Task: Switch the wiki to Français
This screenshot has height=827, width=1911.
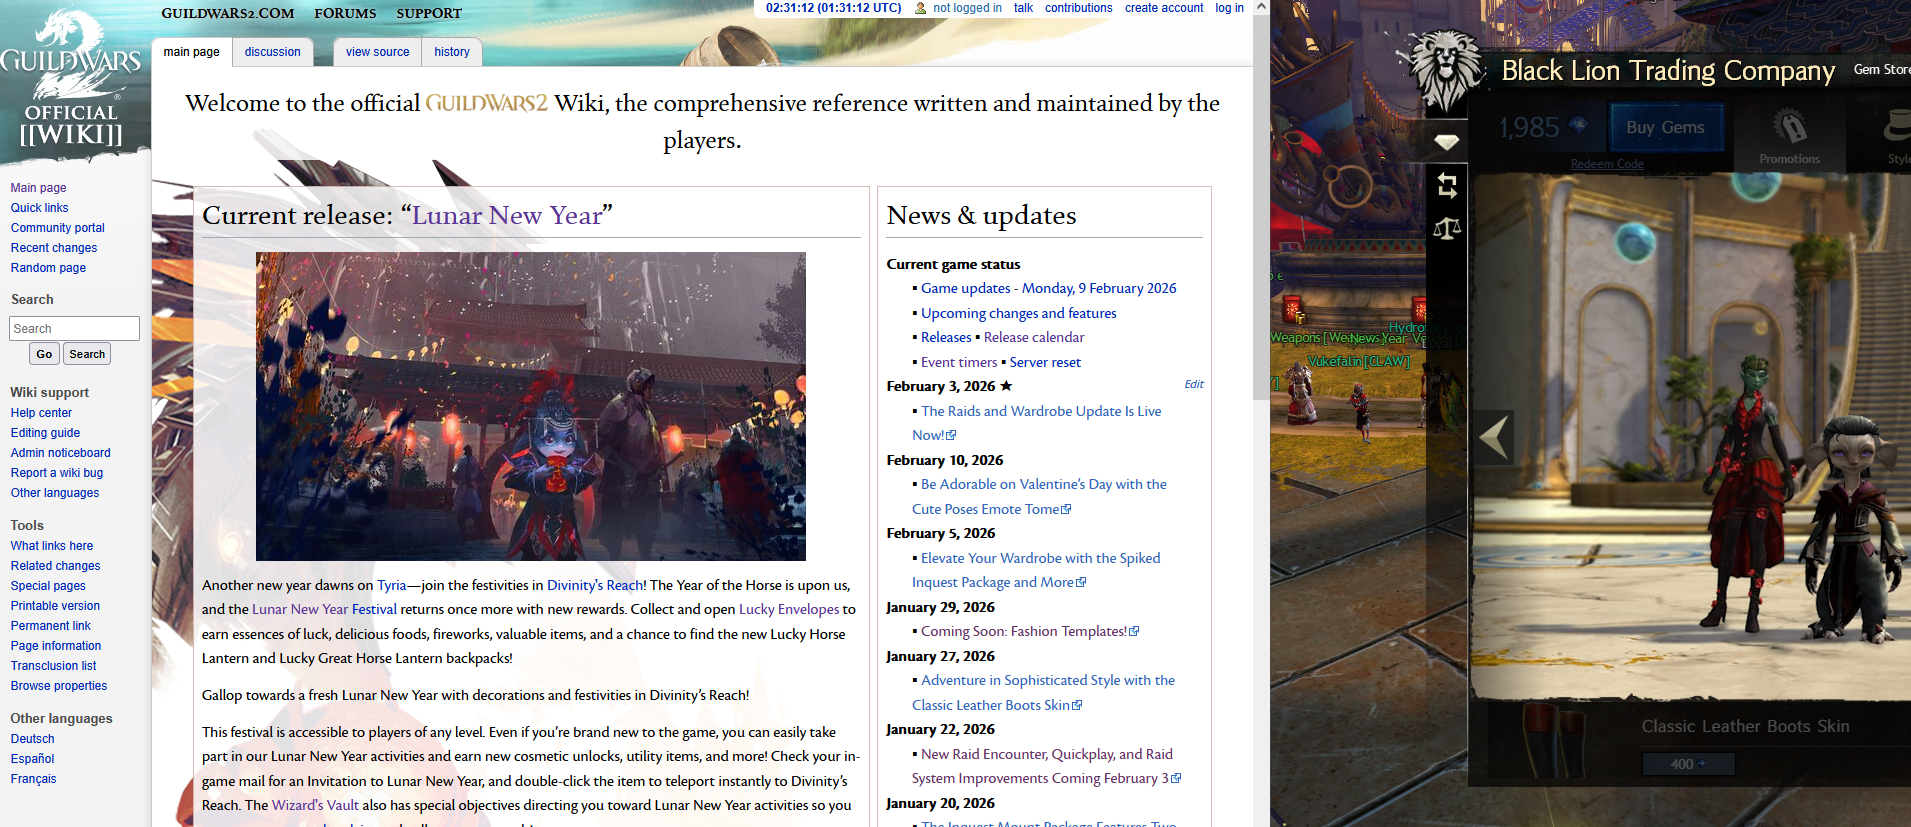Action: 34,779
